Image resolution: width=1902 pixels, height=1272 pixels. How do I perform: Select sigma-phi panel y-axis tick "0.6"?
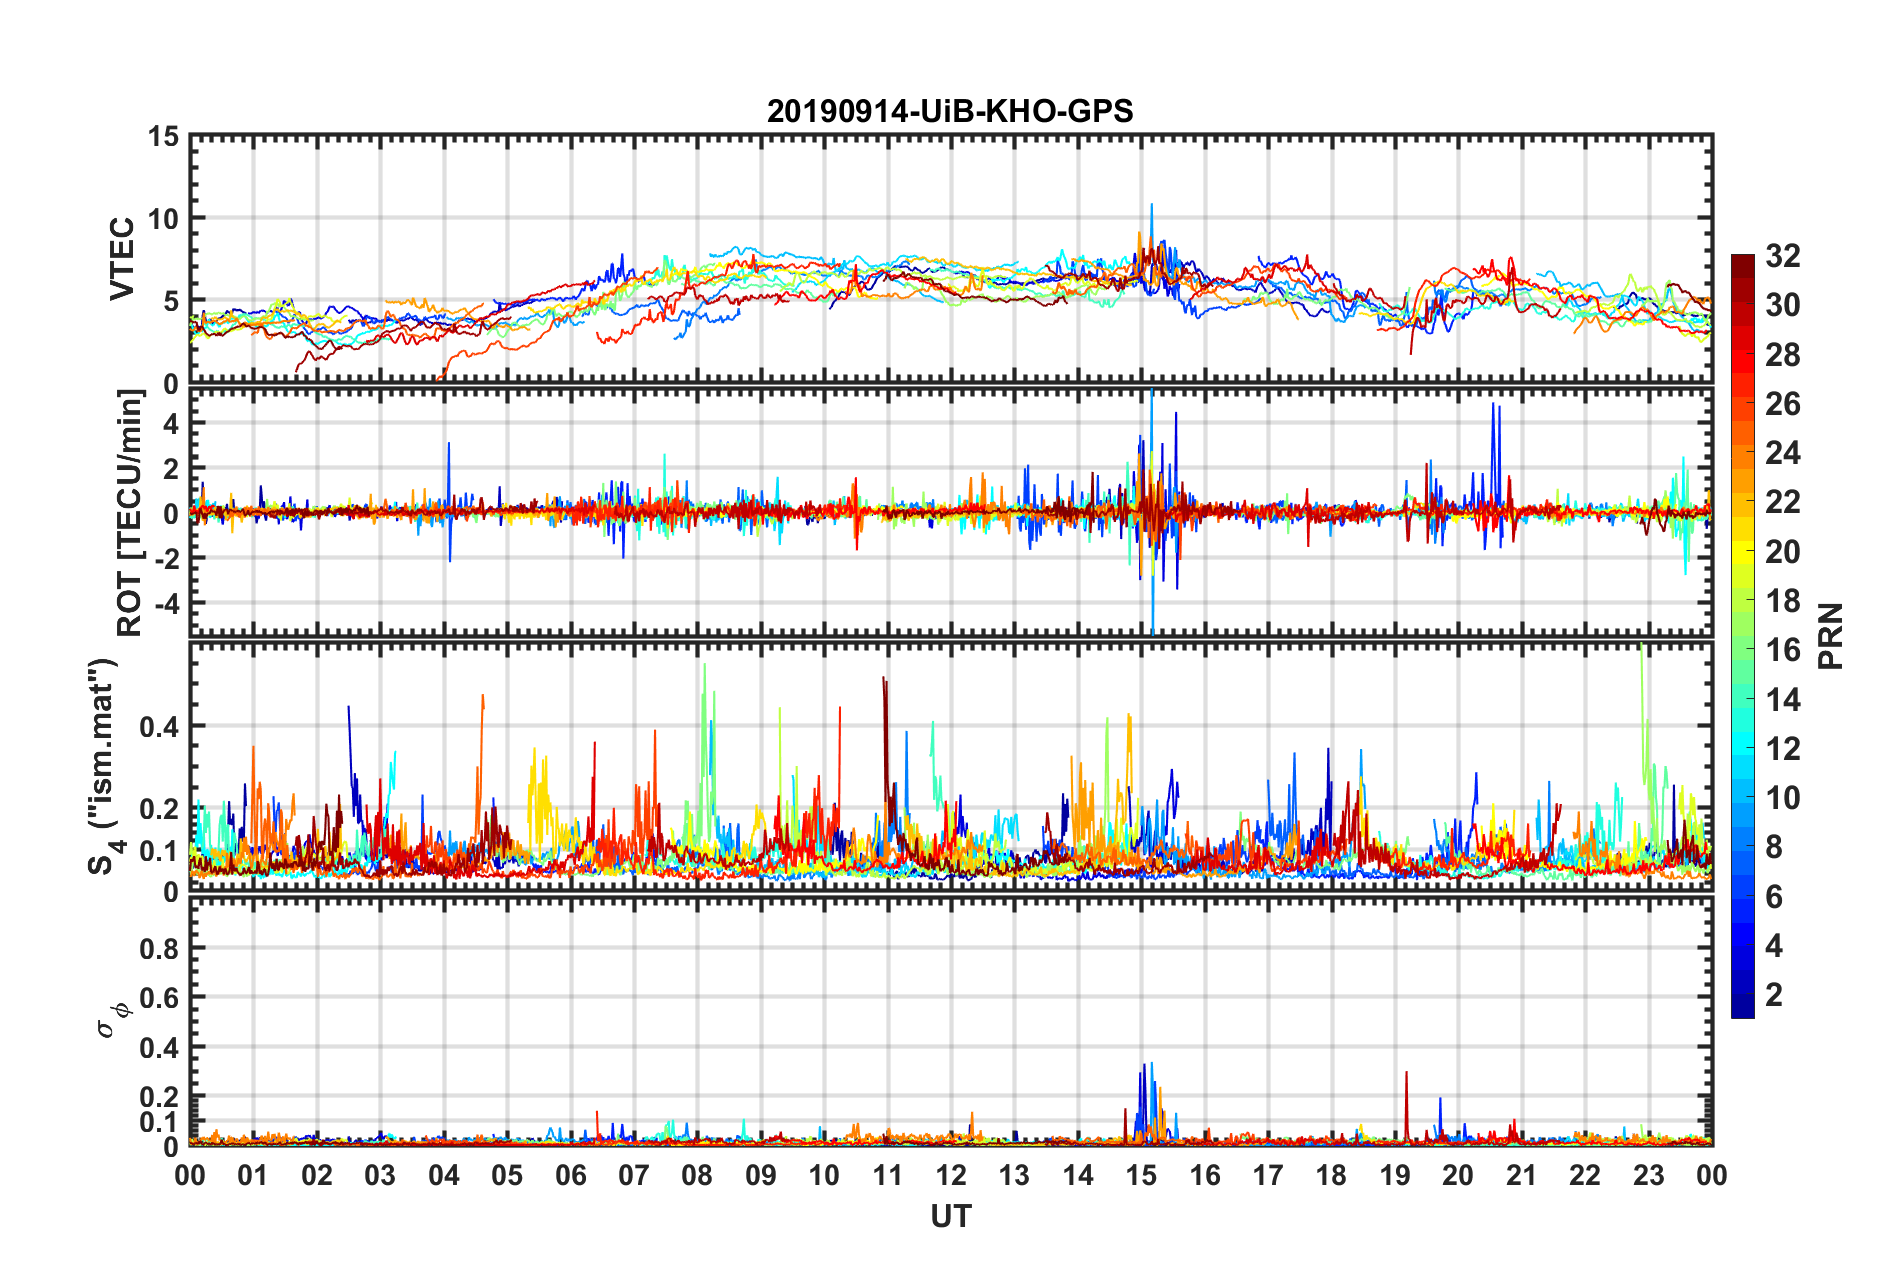coord(159,998)
